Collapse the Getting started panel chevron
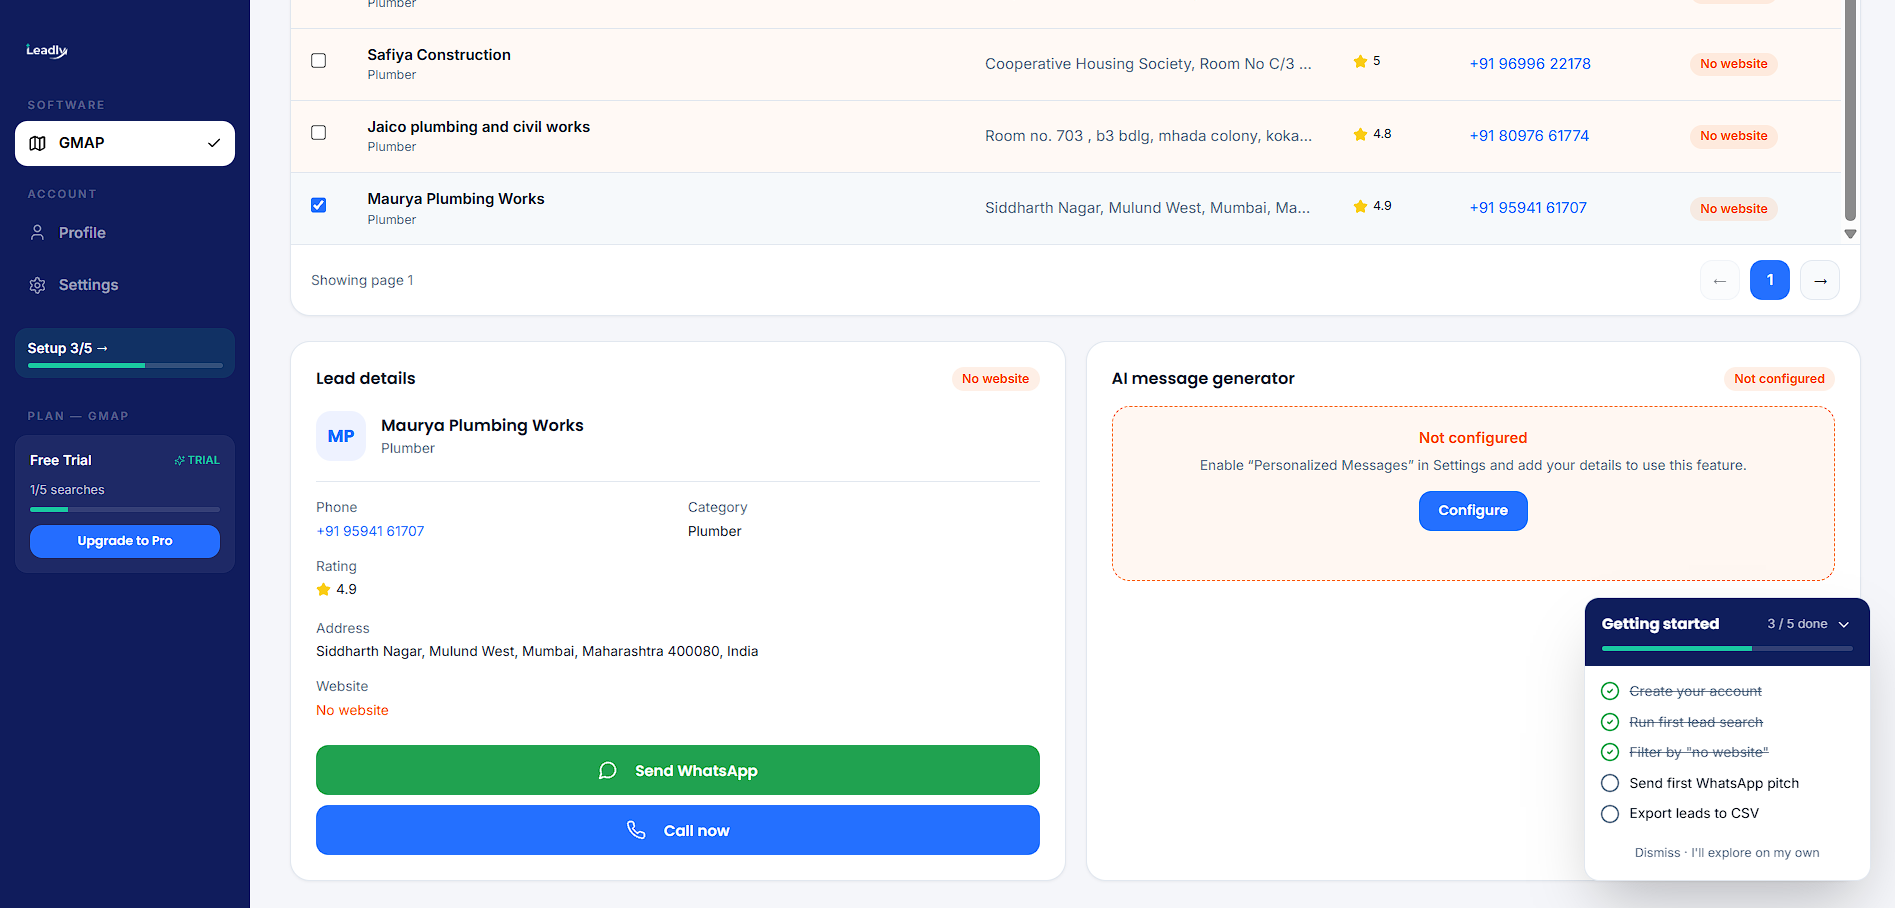1895x908 pixels. pos(1844,624)
